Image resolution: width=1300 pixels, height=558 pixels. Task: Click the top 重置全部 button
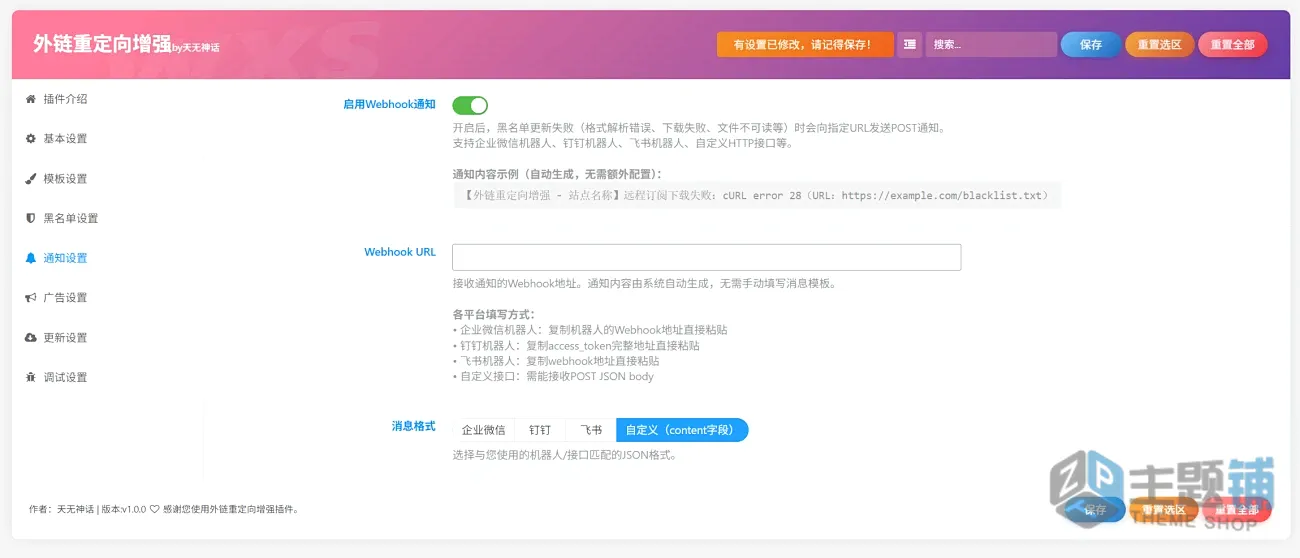1233,45
